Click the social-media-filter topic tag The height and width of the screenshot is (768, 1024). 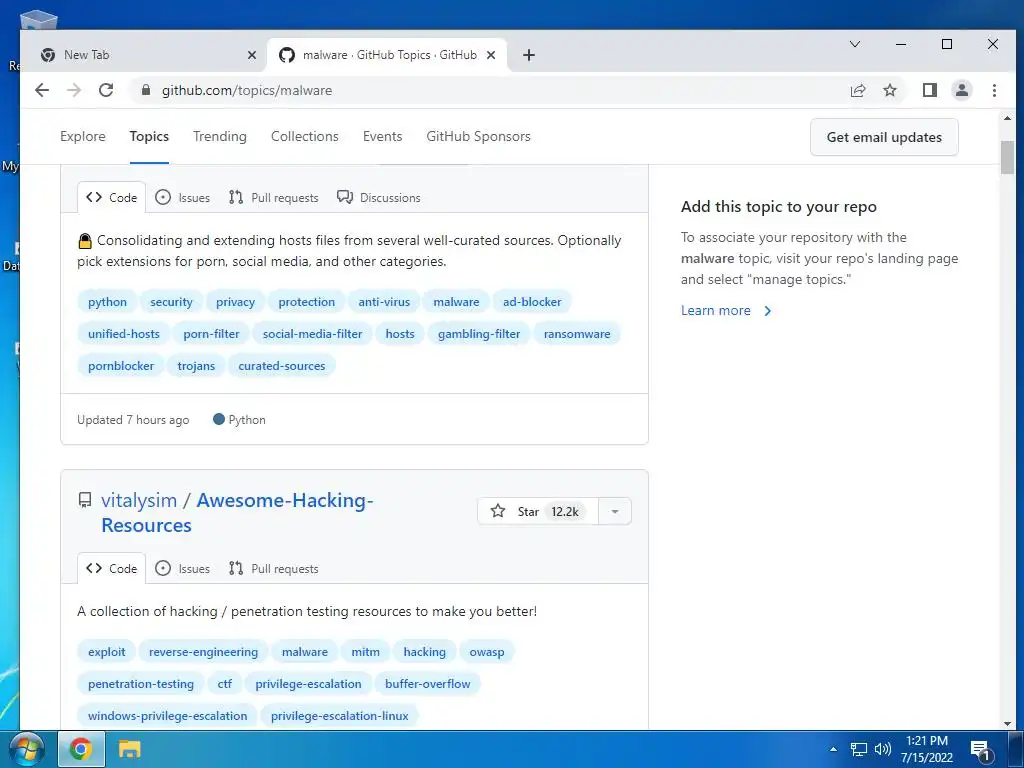[x=312, y=334]
